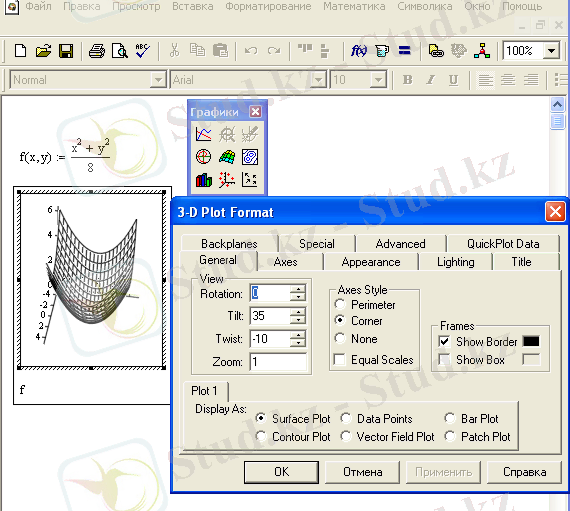Insert a 3D Bar Plot from palette
The image size is (570, 511).
click(x=203, y=180)
